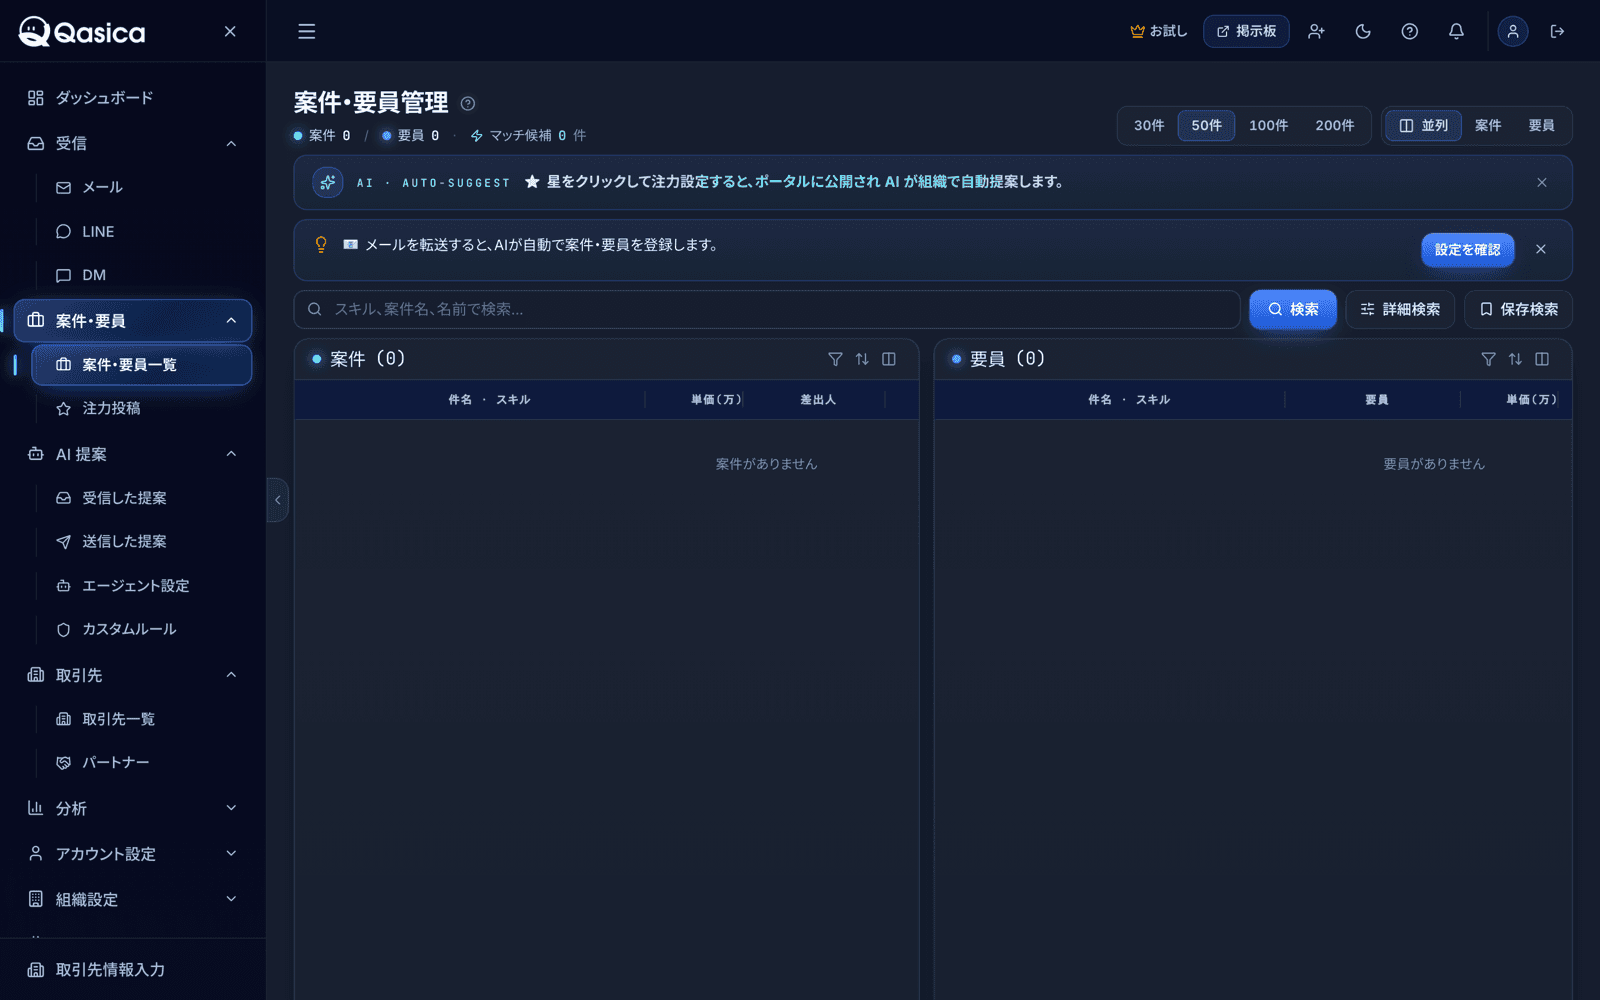
Task: Click 設定を確認 button
Action: coord(1467,250)
